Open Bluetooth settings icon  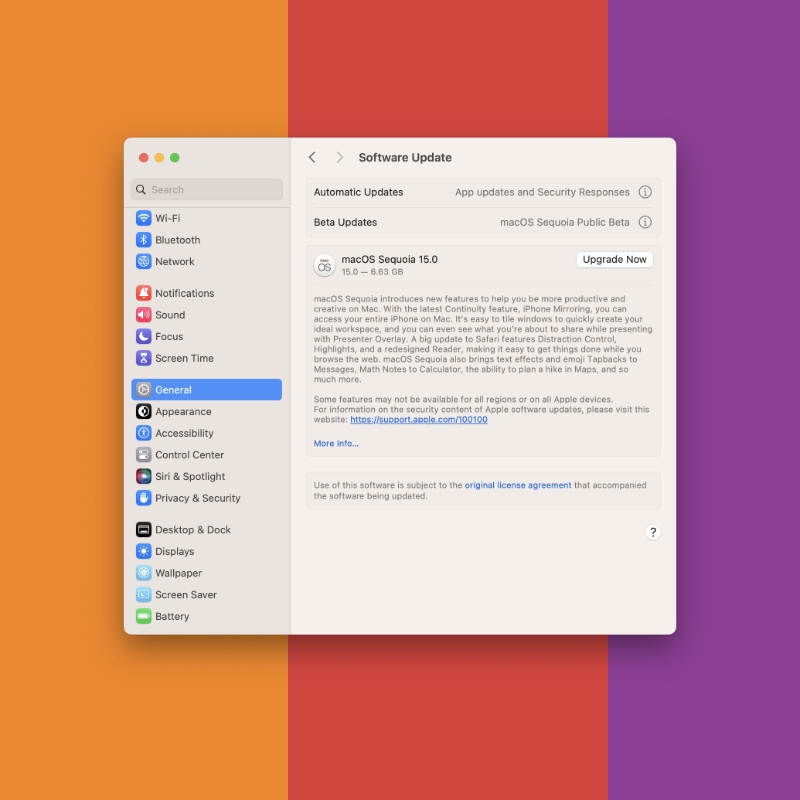click(x=144, y=240)
